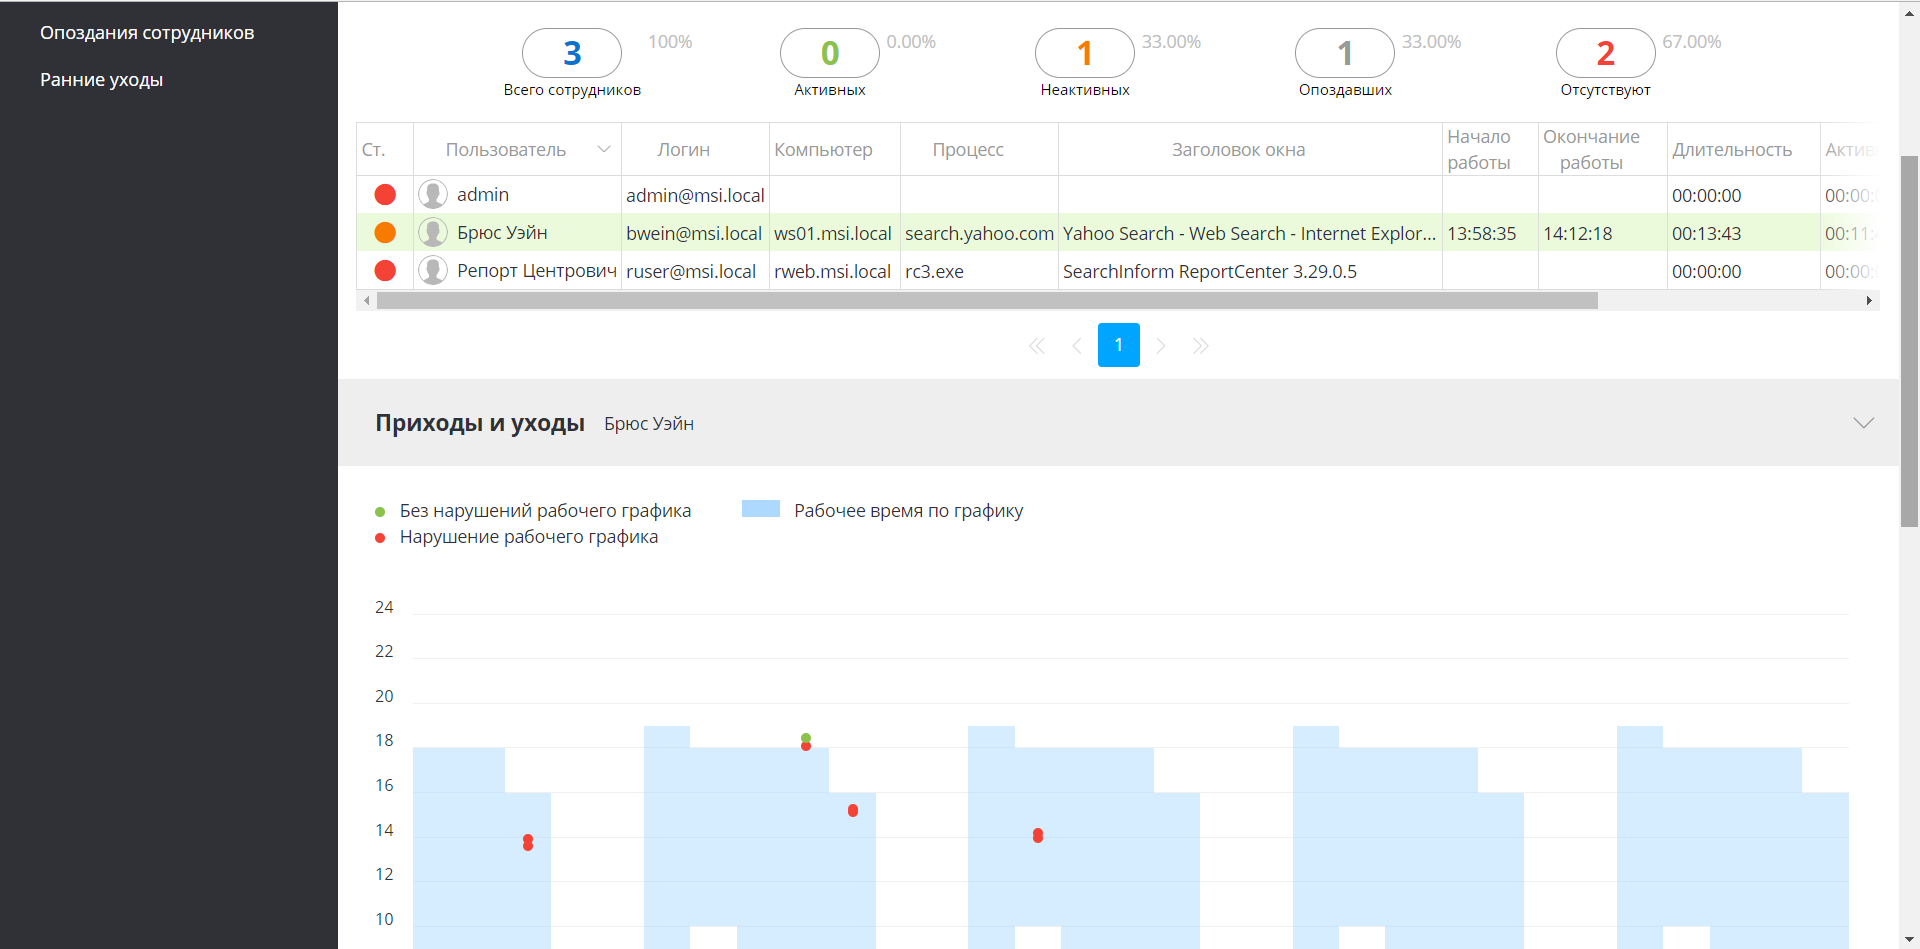Click the avatar icon of Репорт Центрович
Image resolution: width=1920 pixels, height=949 pixels.
pyautogui.click(x=433, y=270)
